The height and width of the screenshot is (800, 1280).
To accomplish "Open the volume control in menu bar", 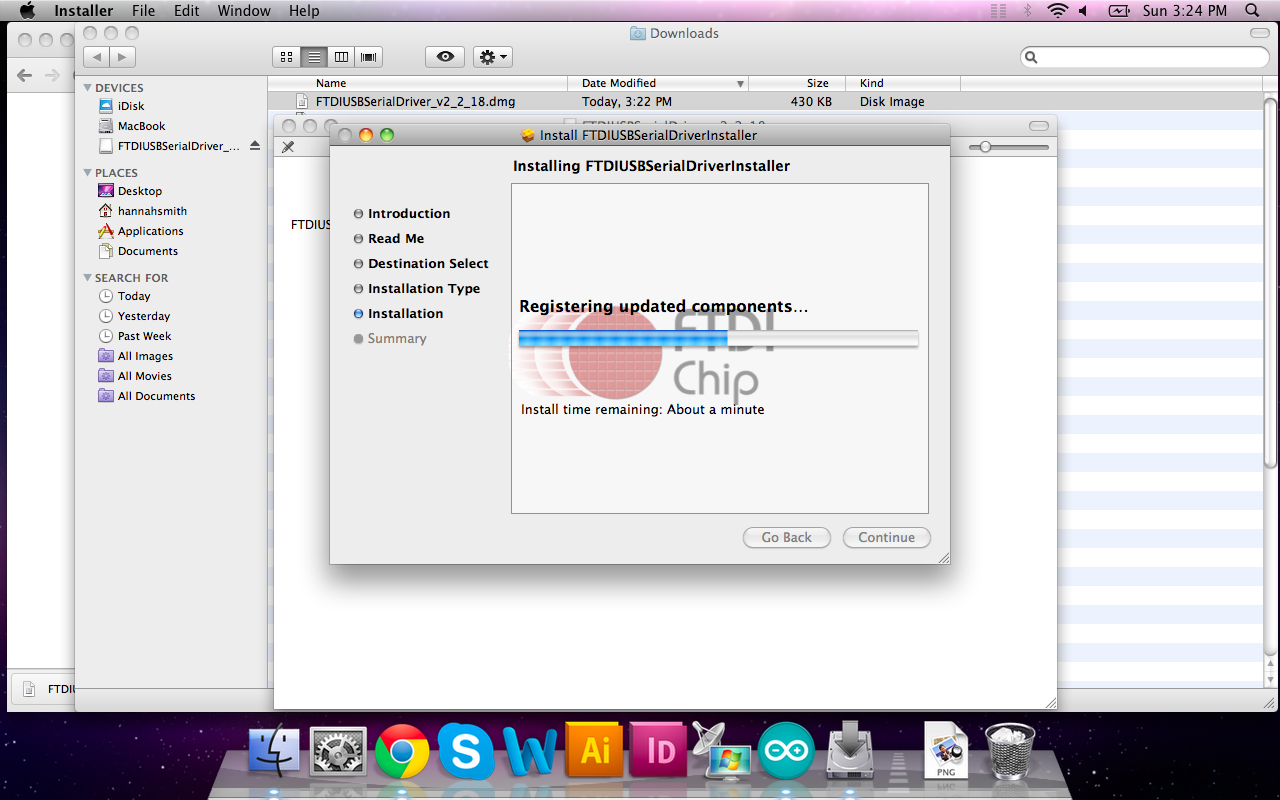I will point(1083,11).
